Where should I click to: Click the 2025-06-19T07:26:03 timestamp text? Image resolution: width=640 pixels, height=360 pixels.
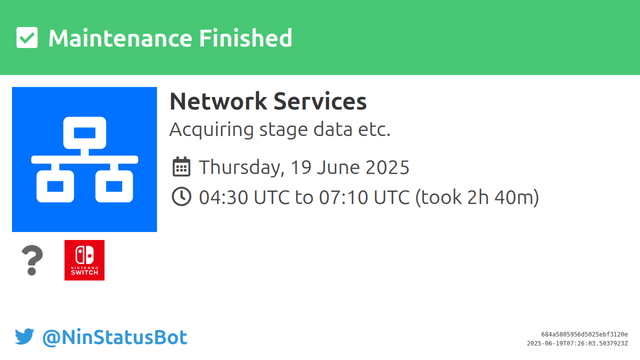(577, 344)
